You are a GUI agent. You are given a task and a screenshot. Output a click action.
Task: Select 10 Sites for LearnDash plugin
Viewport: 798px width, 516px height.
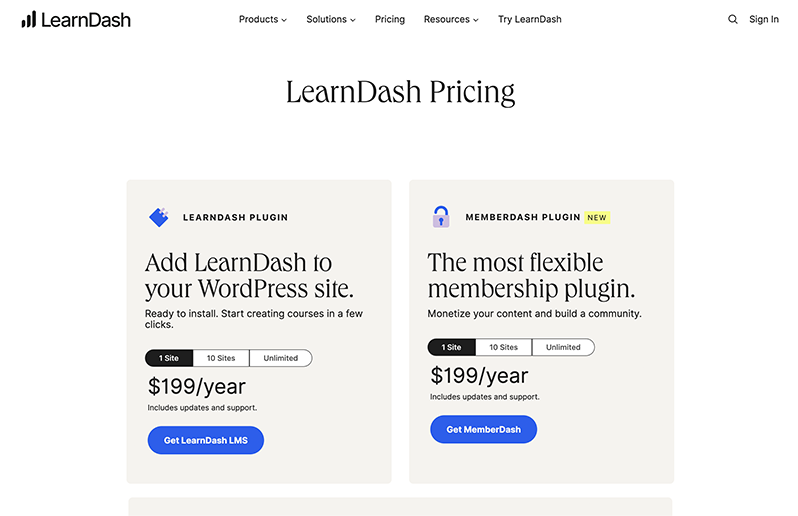[x=221, y=358]
